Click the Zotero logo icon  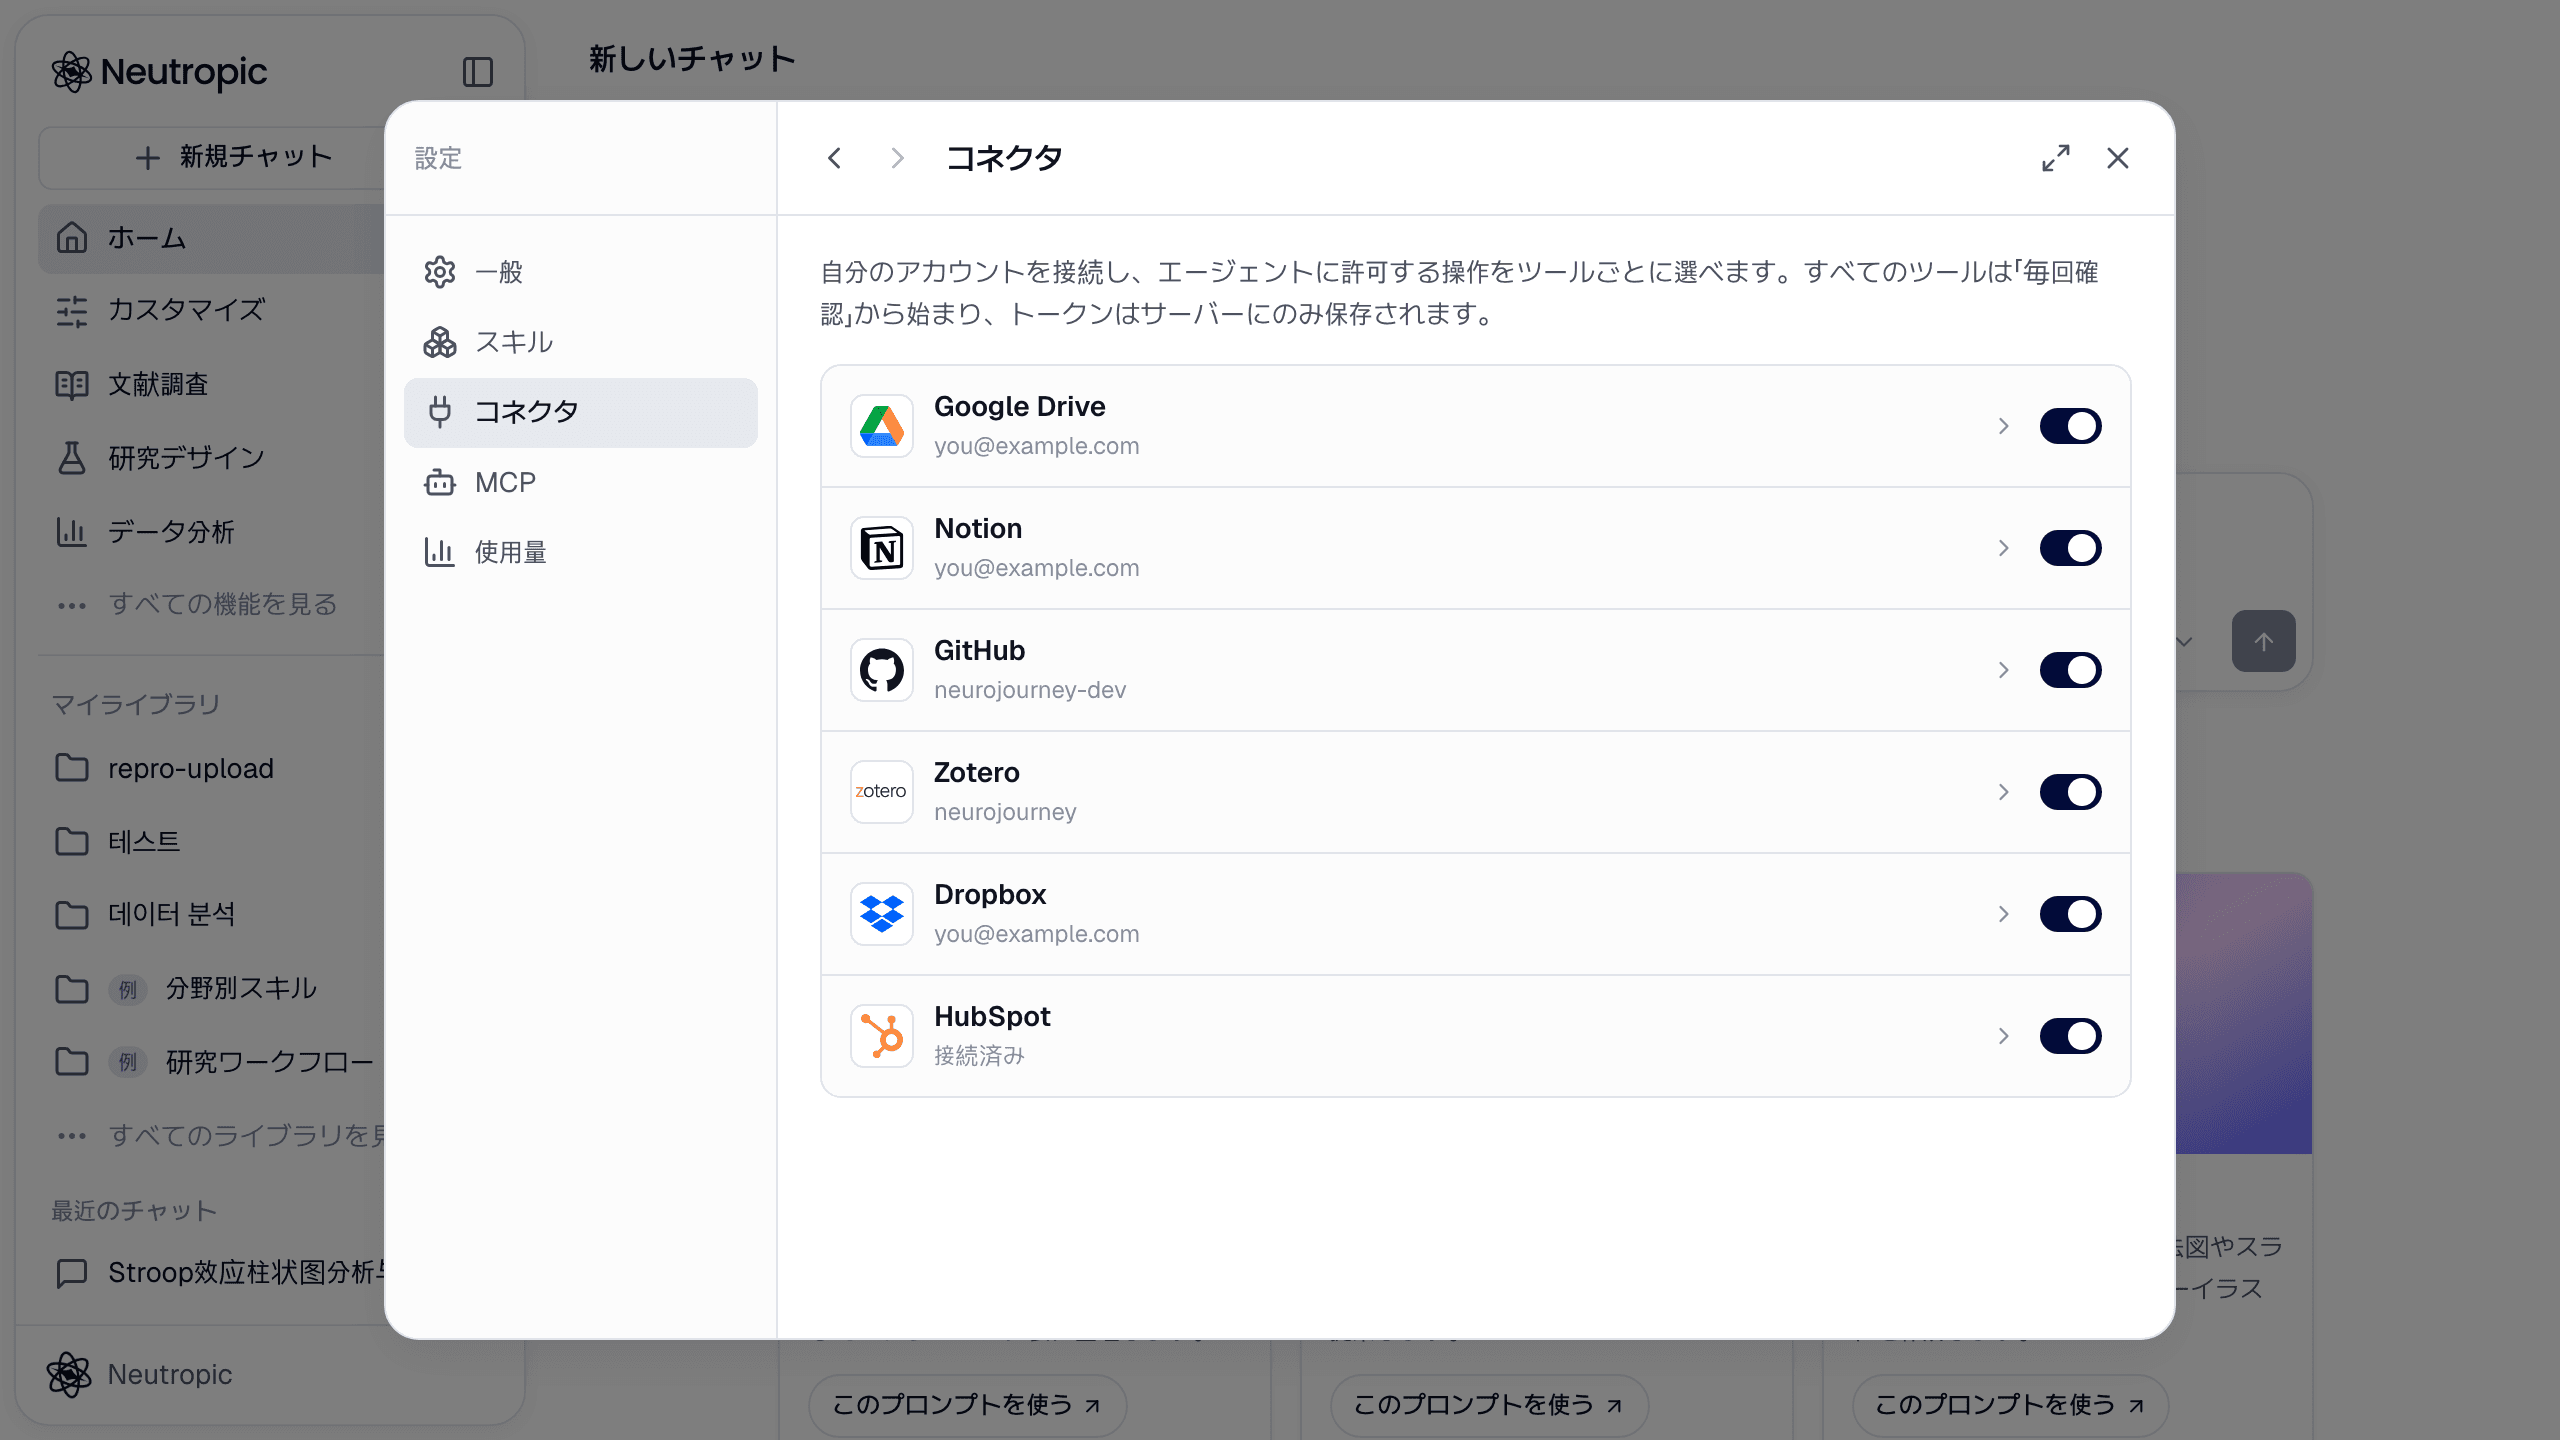coord(881,792)
